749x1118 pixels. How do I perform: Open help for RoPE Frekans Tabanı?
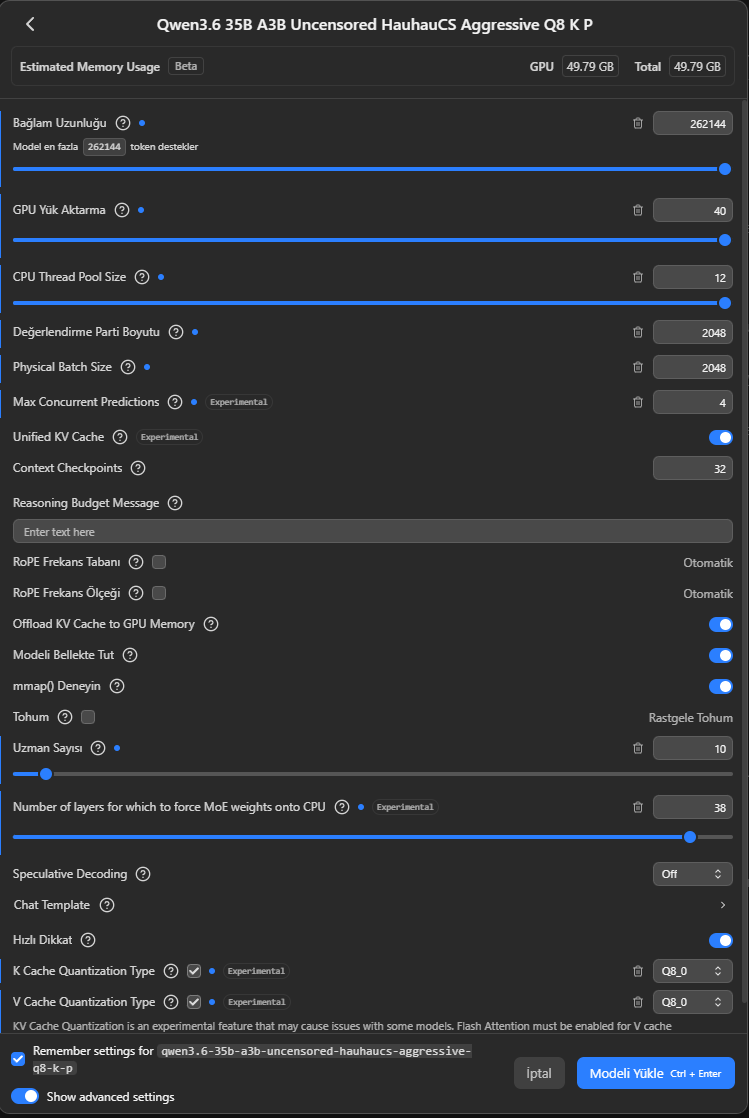(136, 562)
